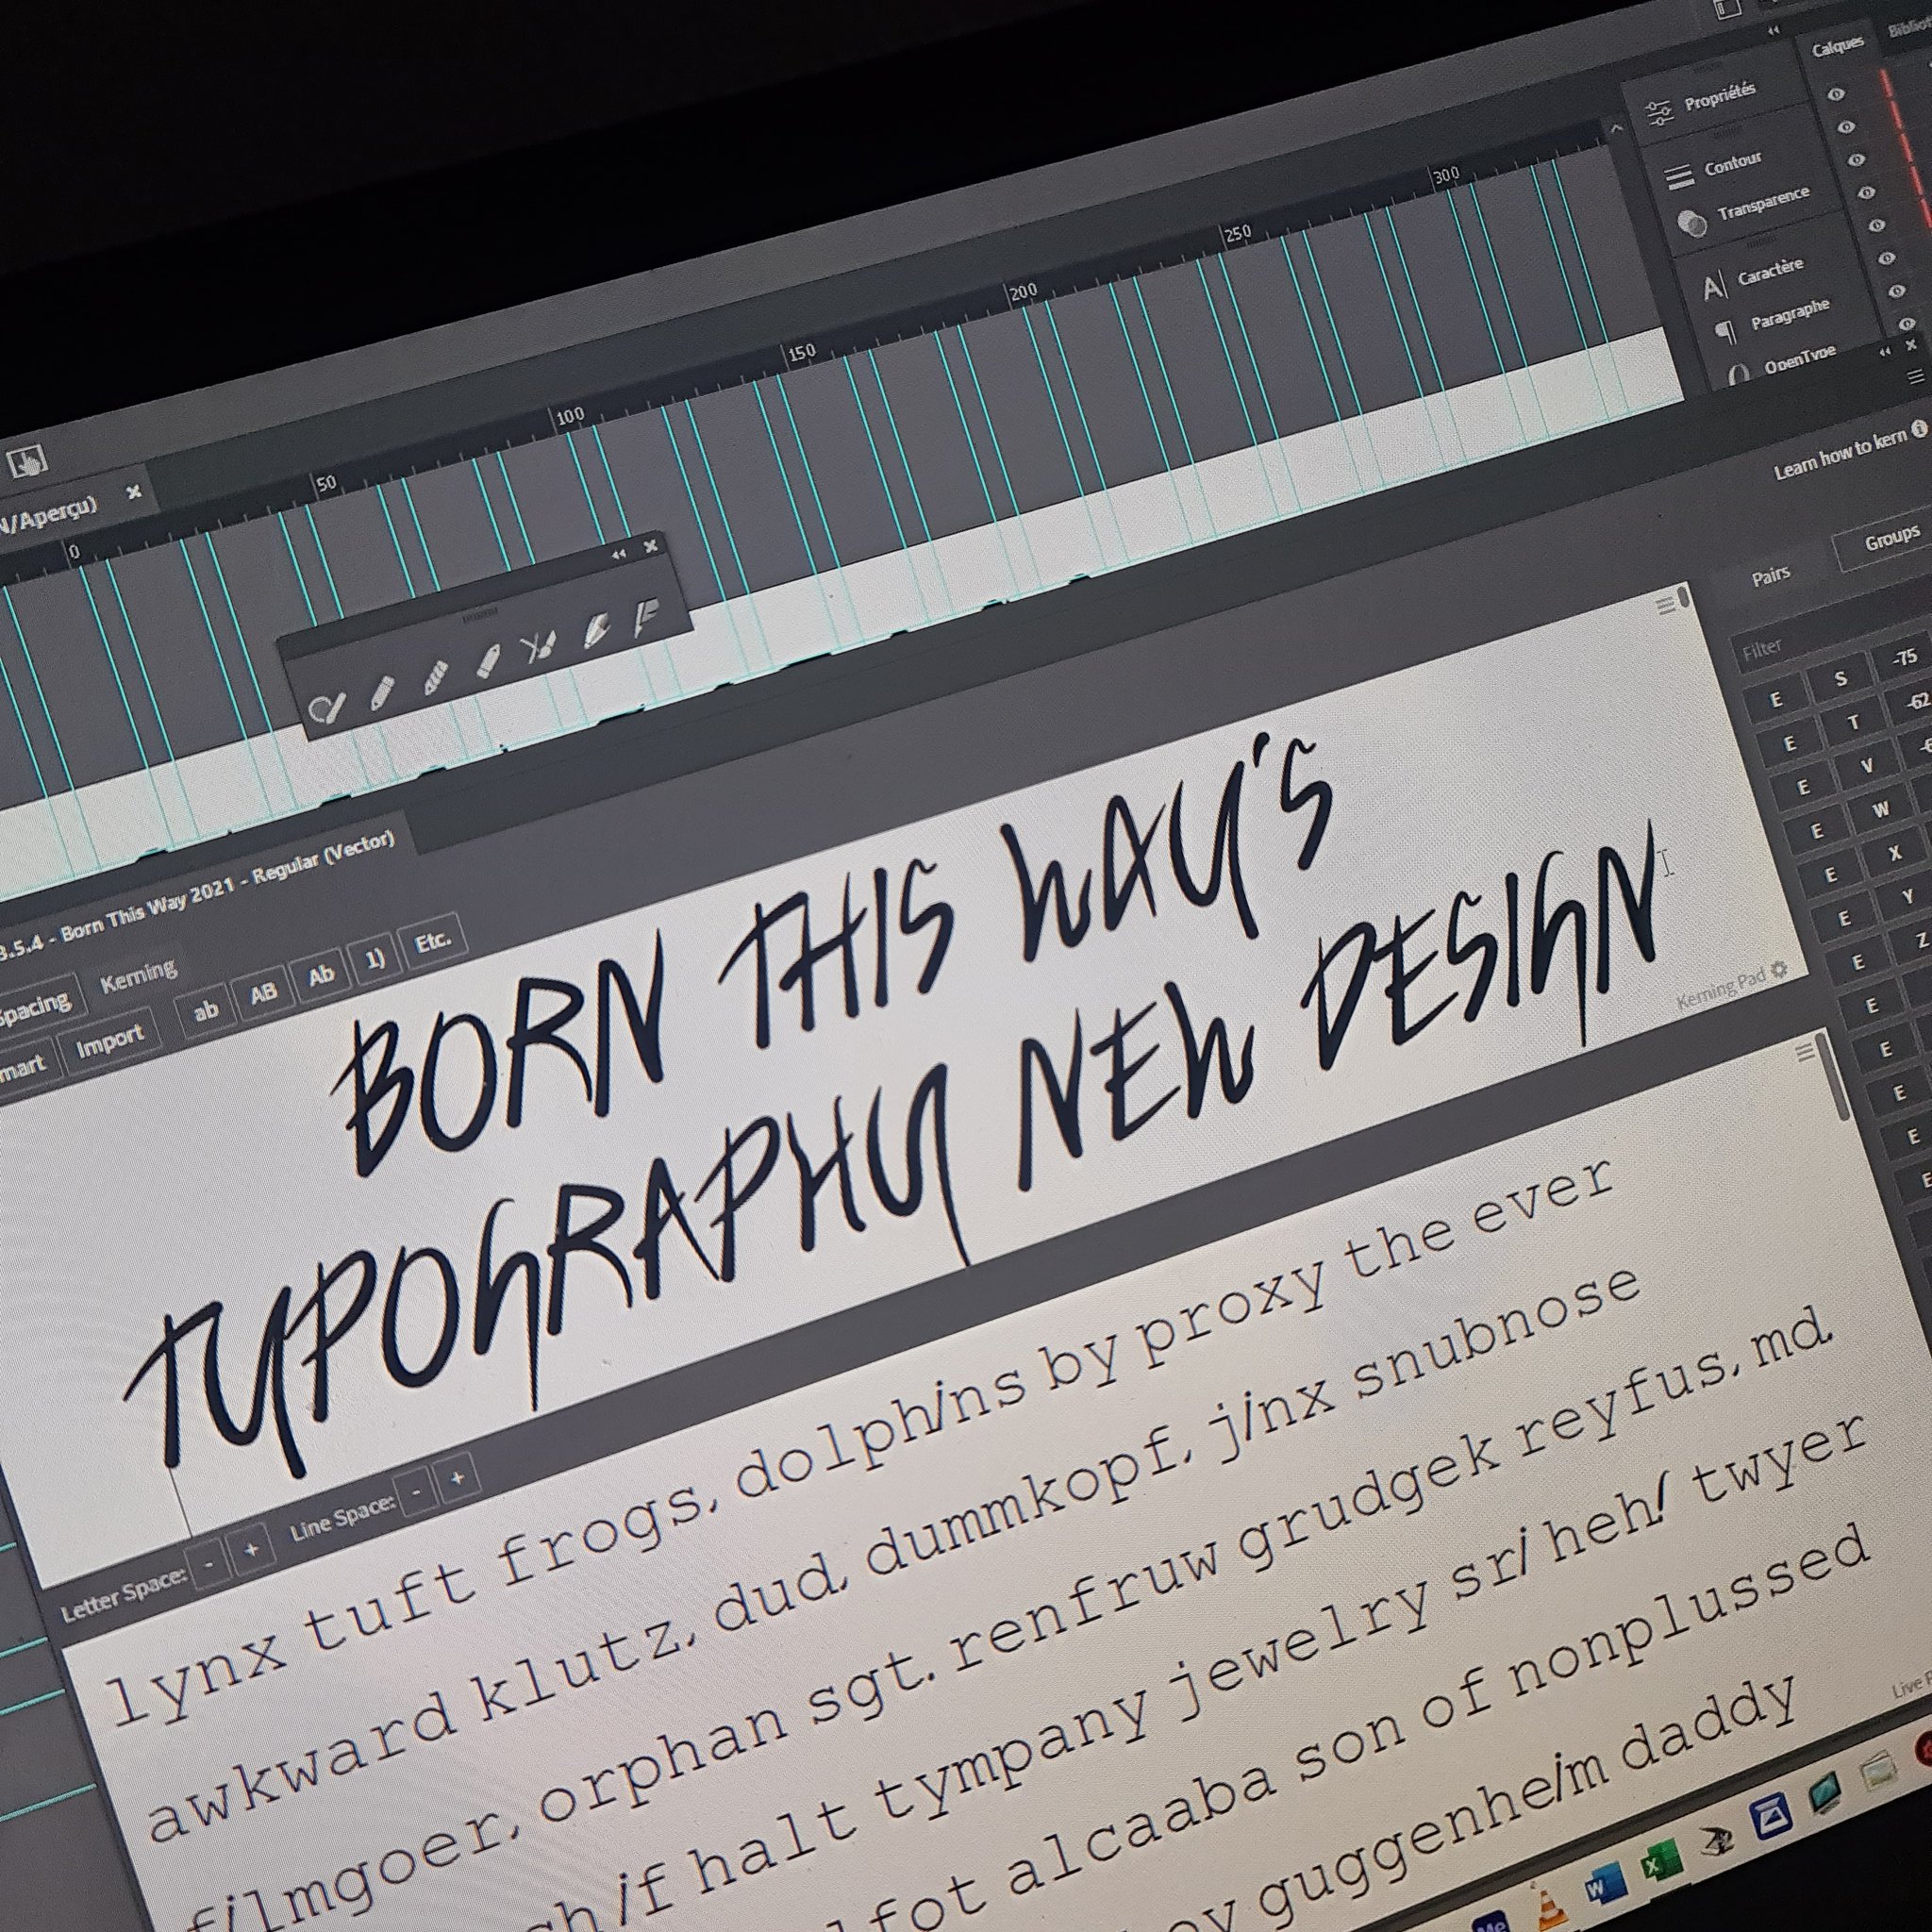The width and height of the screenshot is (1932, 1932).
Task: Select the T cell of pair E T
Action: tap(1853, 722)
